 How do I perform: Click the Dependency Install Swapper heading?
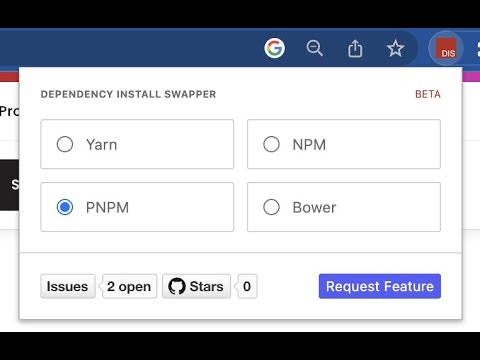pyautogui.click(x=128, y=94)
